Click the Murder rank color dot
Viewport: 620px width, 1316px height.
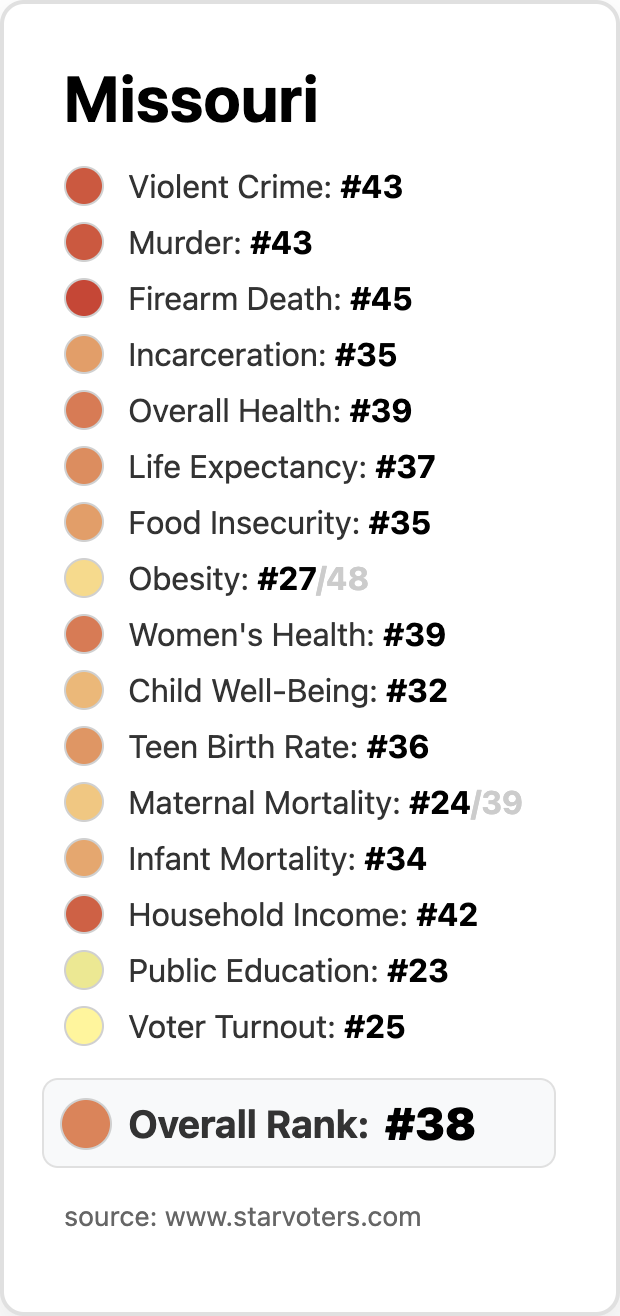(x=84, y=243)
